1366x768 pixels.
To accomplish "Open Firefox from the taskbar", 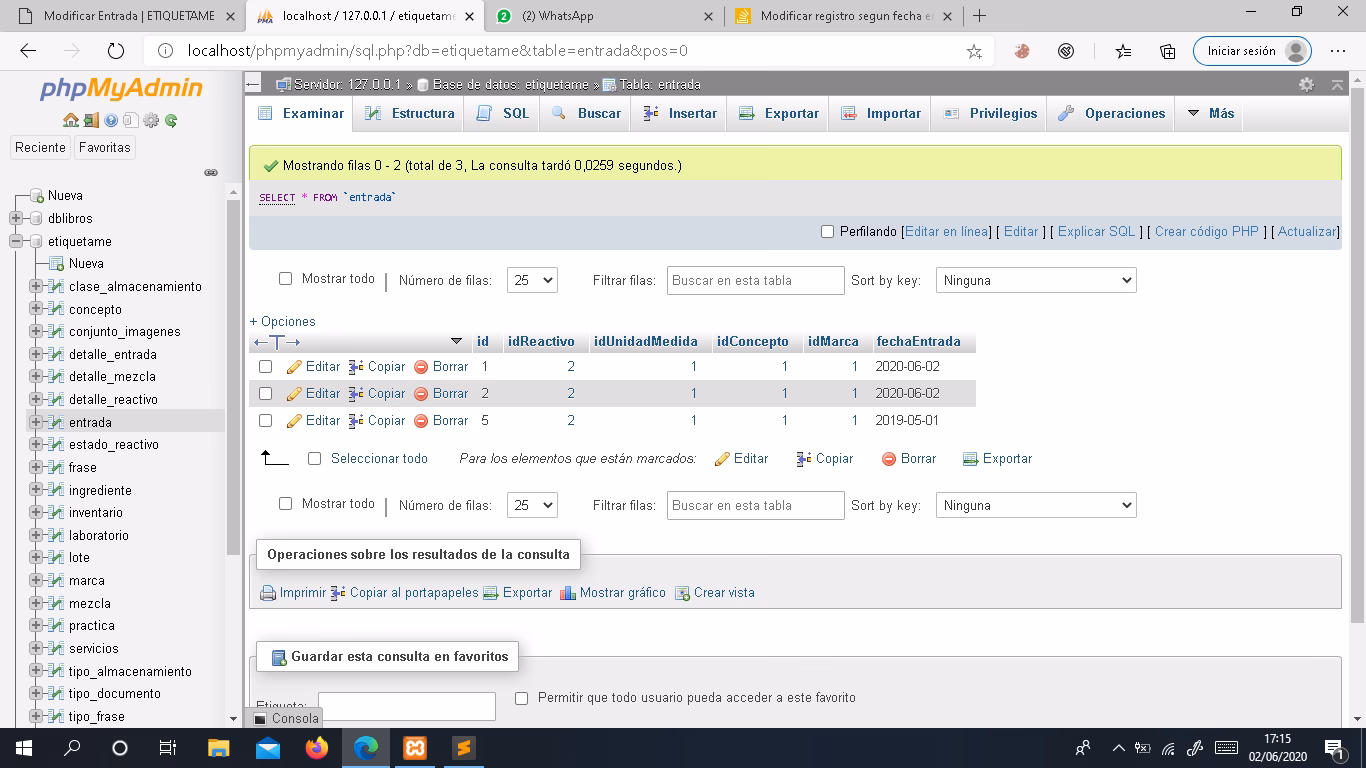I will coord(317,747).
